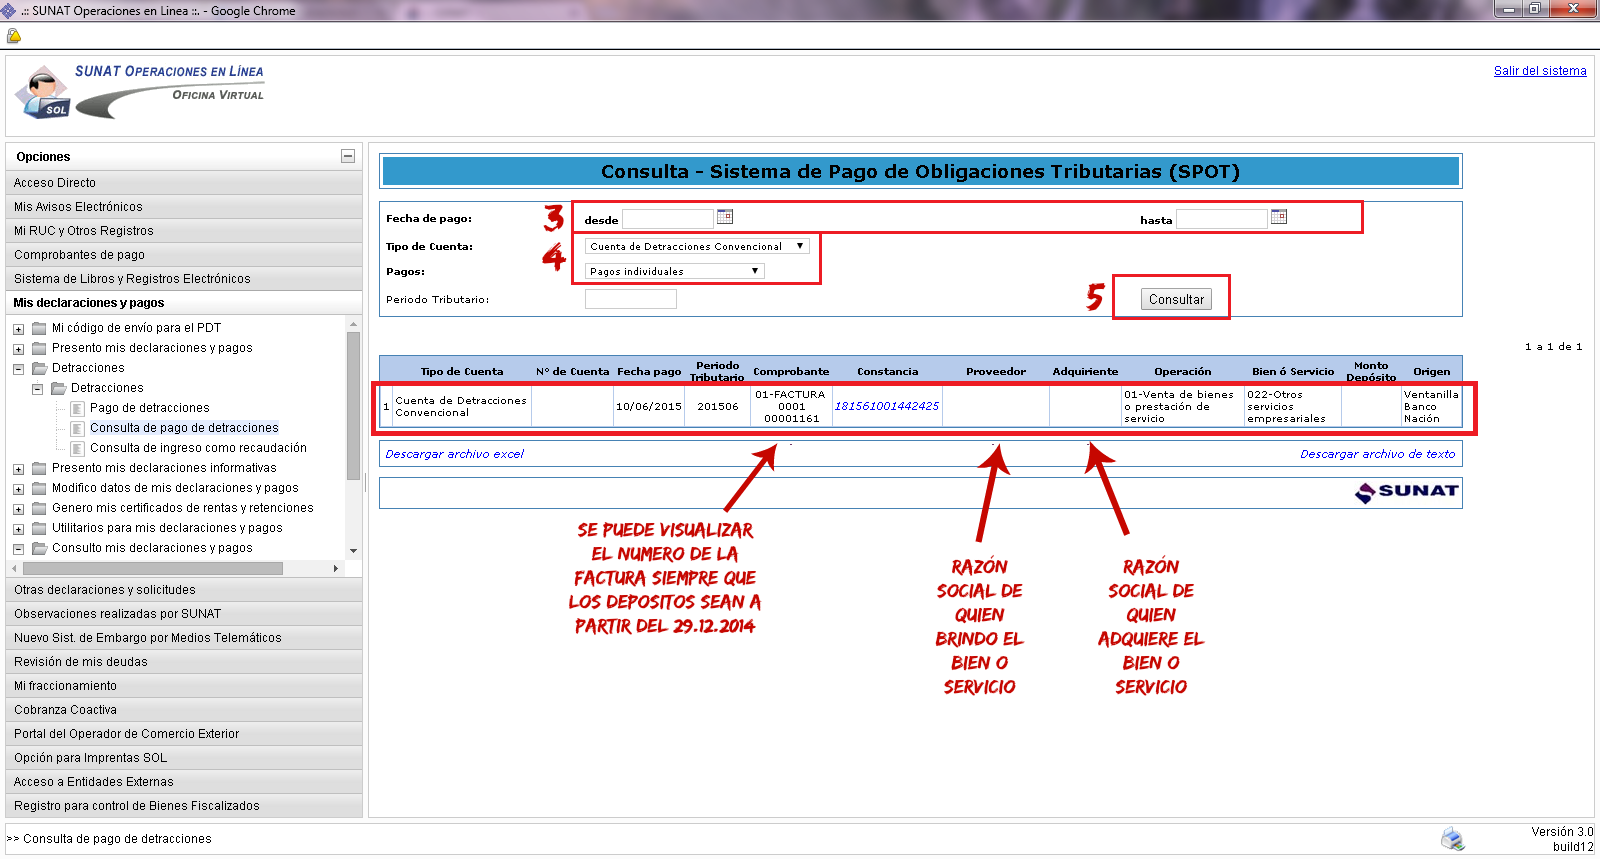Expand 'Presento mis declaraciones informativas' node
Screen dimensions: 1600x859
point(18,469)
